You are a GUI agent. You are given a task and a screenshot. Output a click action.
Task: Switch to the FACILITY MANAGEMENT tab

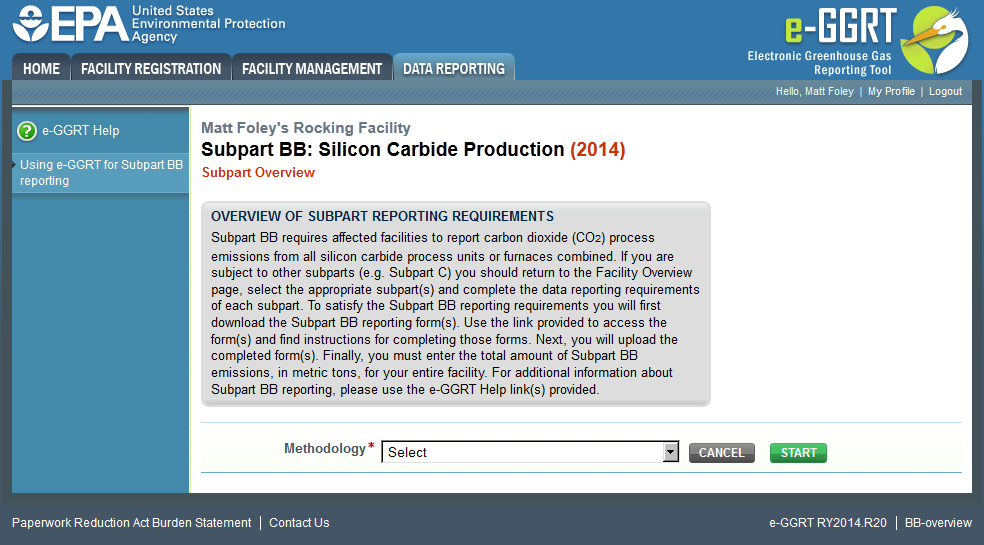coord(312,68)
